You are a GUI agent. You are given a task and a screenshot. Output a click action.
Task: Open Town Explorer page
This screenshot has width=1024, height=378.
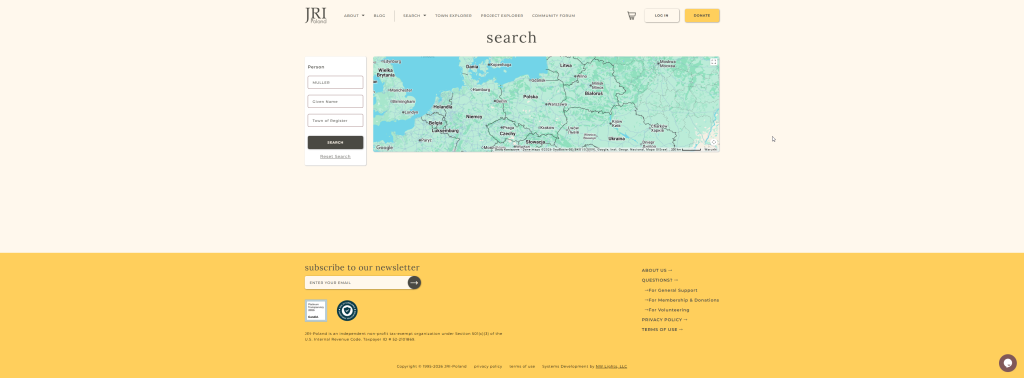click(x=453, y=16)
